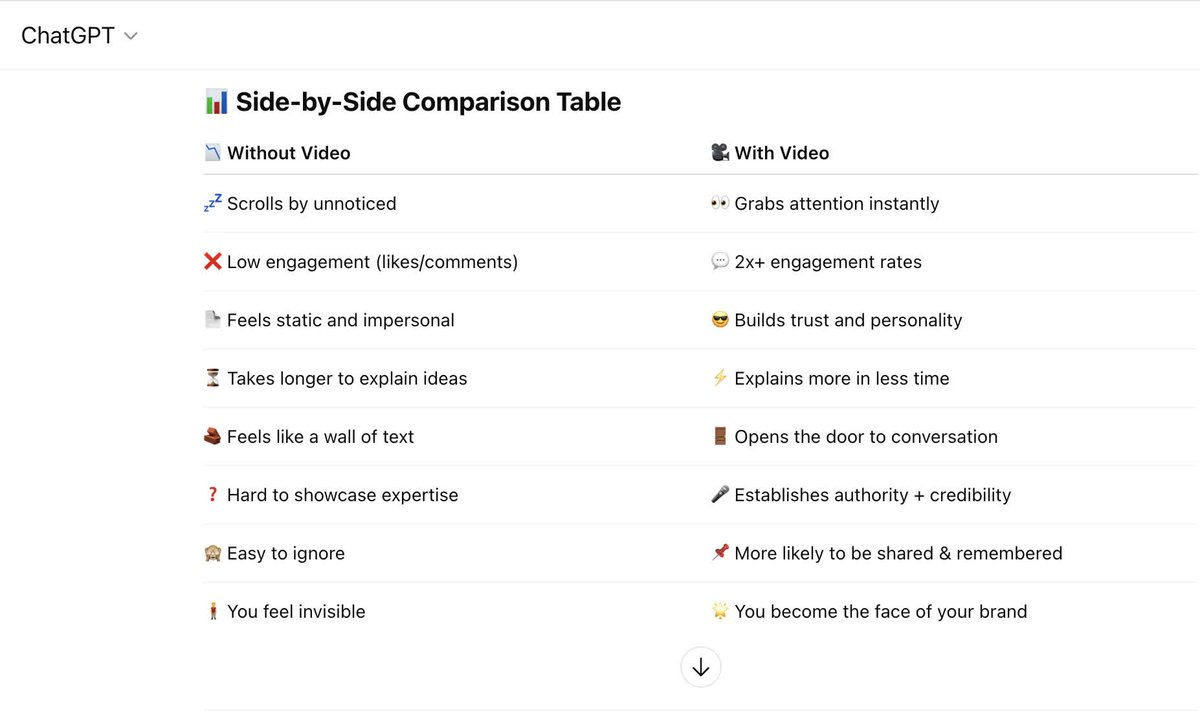Click the eyes emoji beside Grabs attention
This screenshot has width=1200, height=711.
tap(719, 203)
